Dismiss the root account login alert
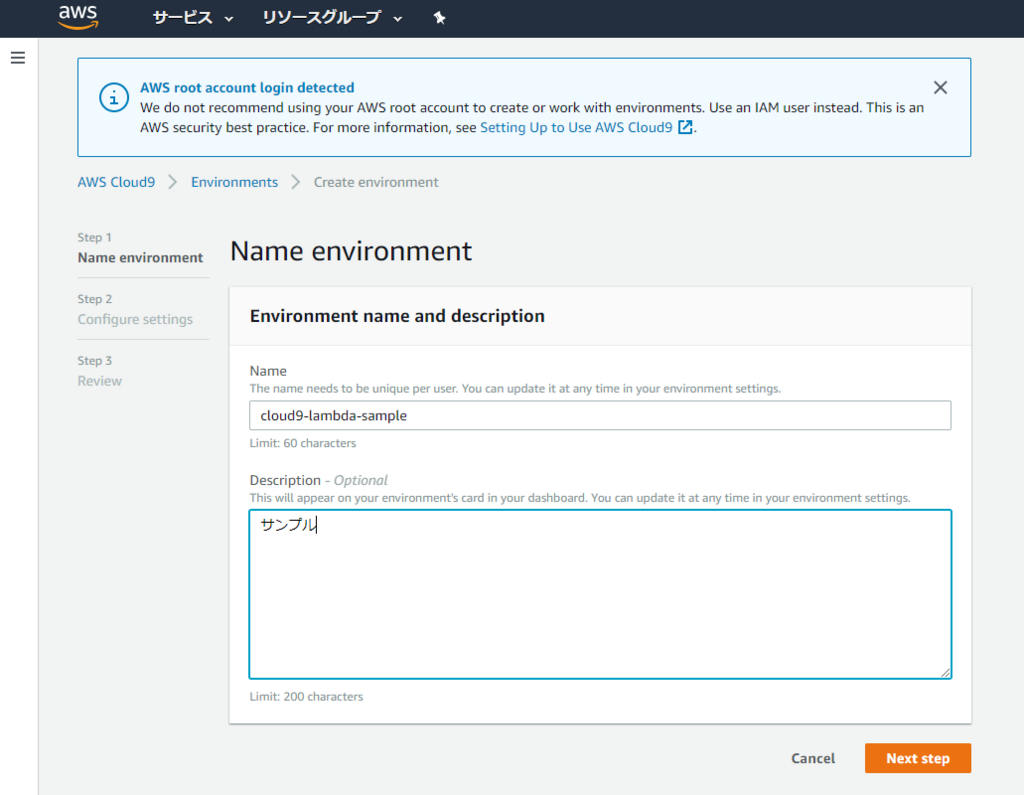Screen dimensions: 1024x795 point(940,88)
